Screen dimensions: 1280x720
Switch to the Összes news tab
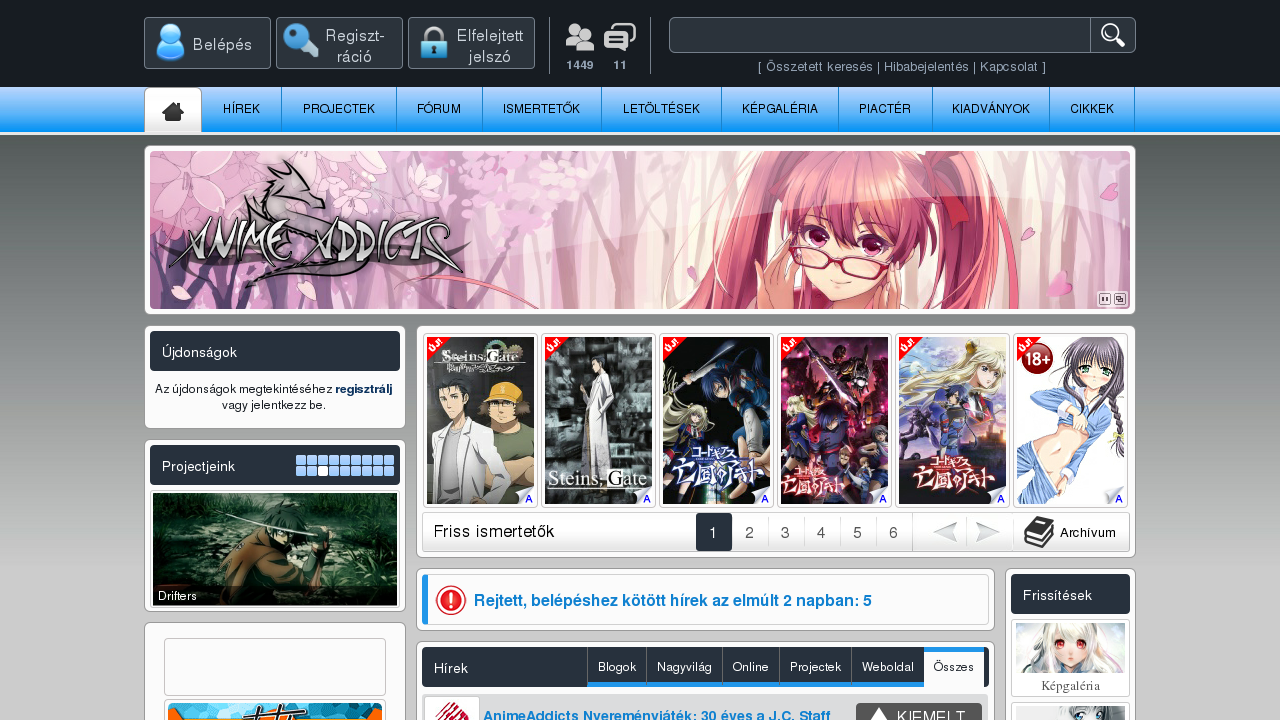(954, 666)
